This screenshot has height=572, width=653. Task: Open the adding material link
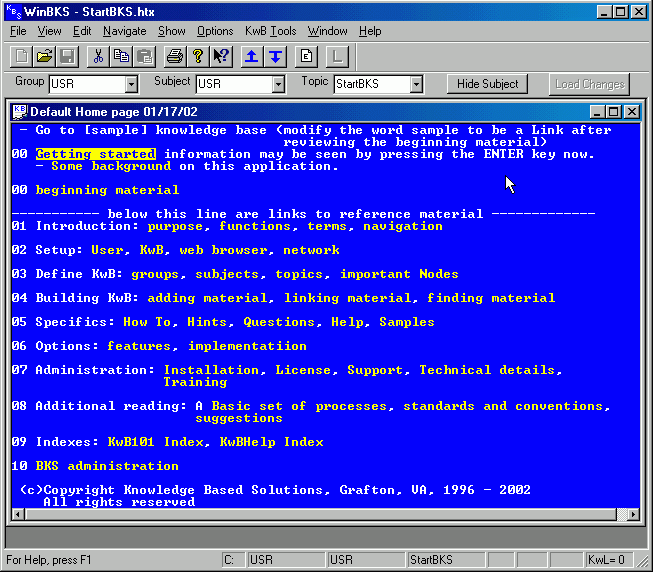pos(207,298)
